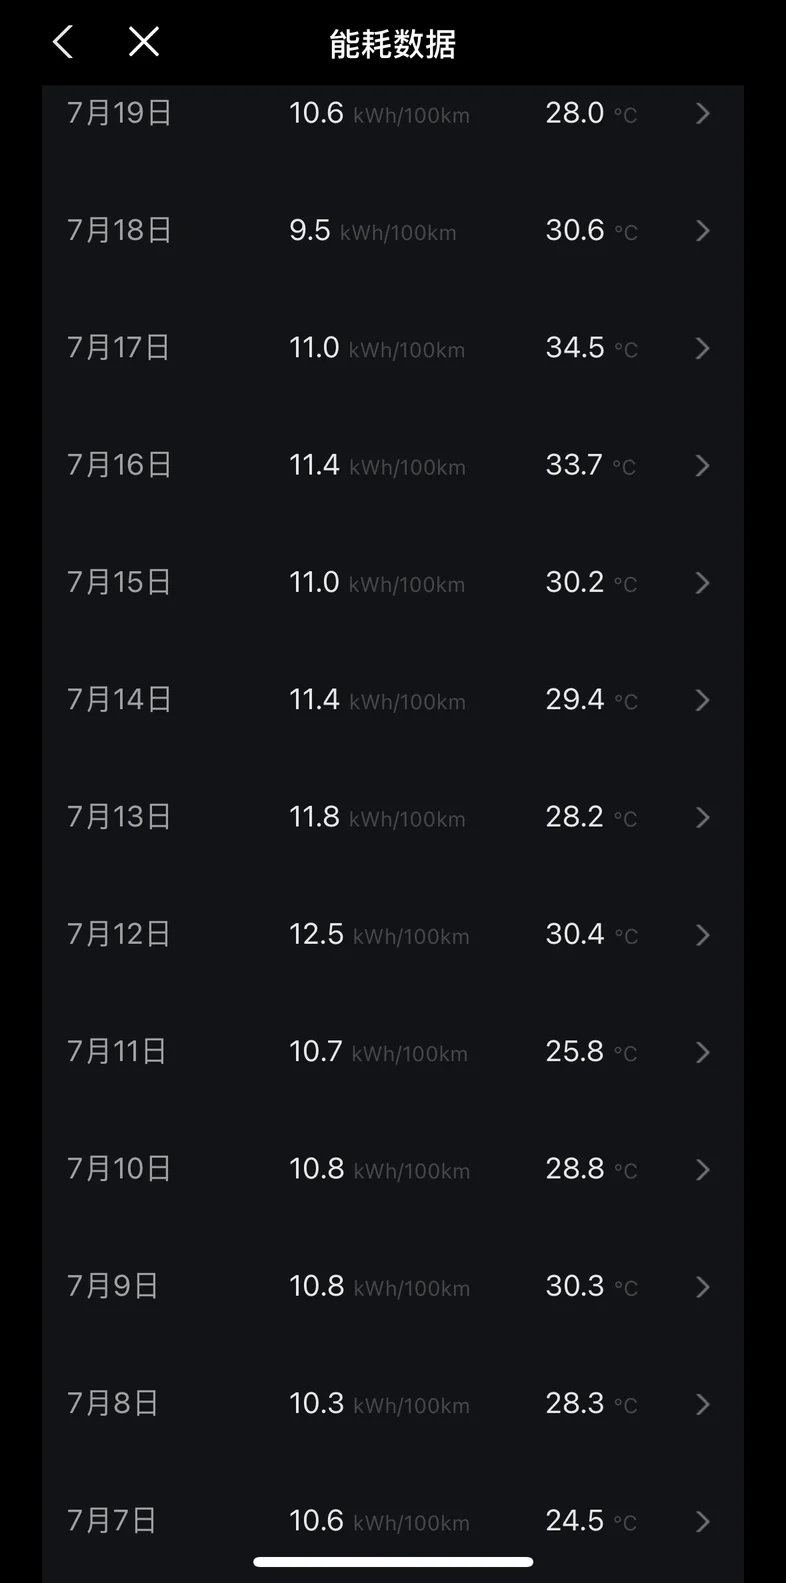This screenshot has height=1583, width=786.
Task: Tap chevron beside 28.8 °C
Action: (703, 1169)
